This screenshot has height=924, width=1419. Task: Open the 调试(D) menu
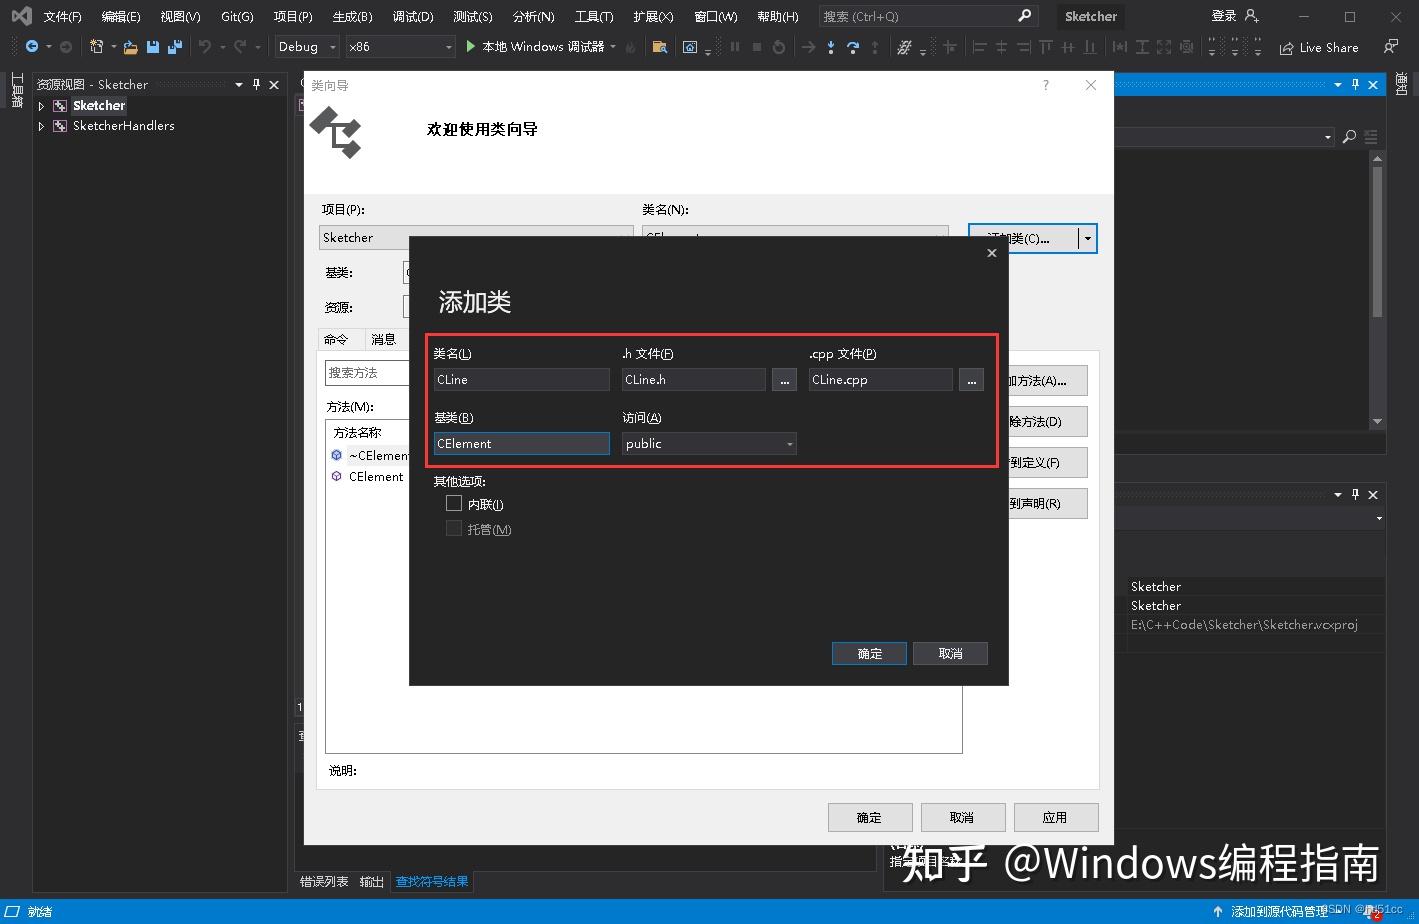point(413,16)
